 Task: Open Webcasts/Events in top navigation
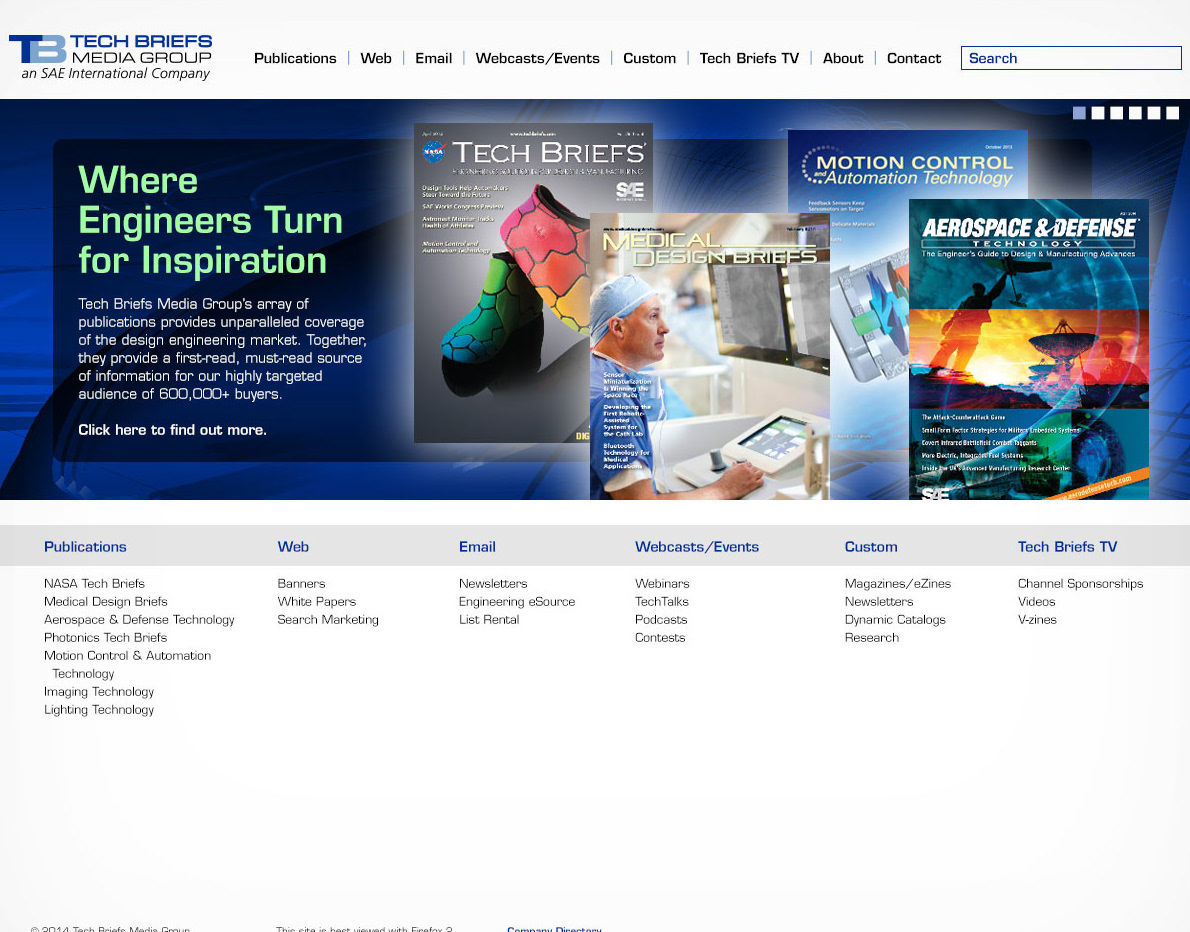pos(537,58)
